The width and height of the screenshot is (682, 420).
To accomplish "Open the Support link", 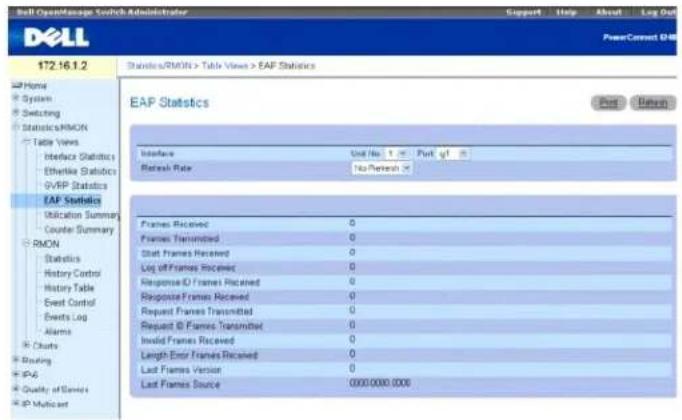I will click(x=523, y=12).
